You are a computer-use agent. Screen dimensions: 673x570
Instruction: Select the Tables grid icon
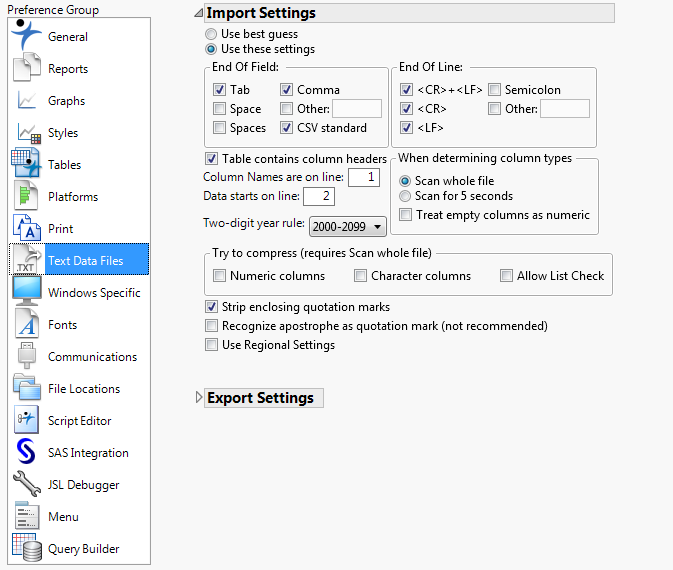pos(26,165)
